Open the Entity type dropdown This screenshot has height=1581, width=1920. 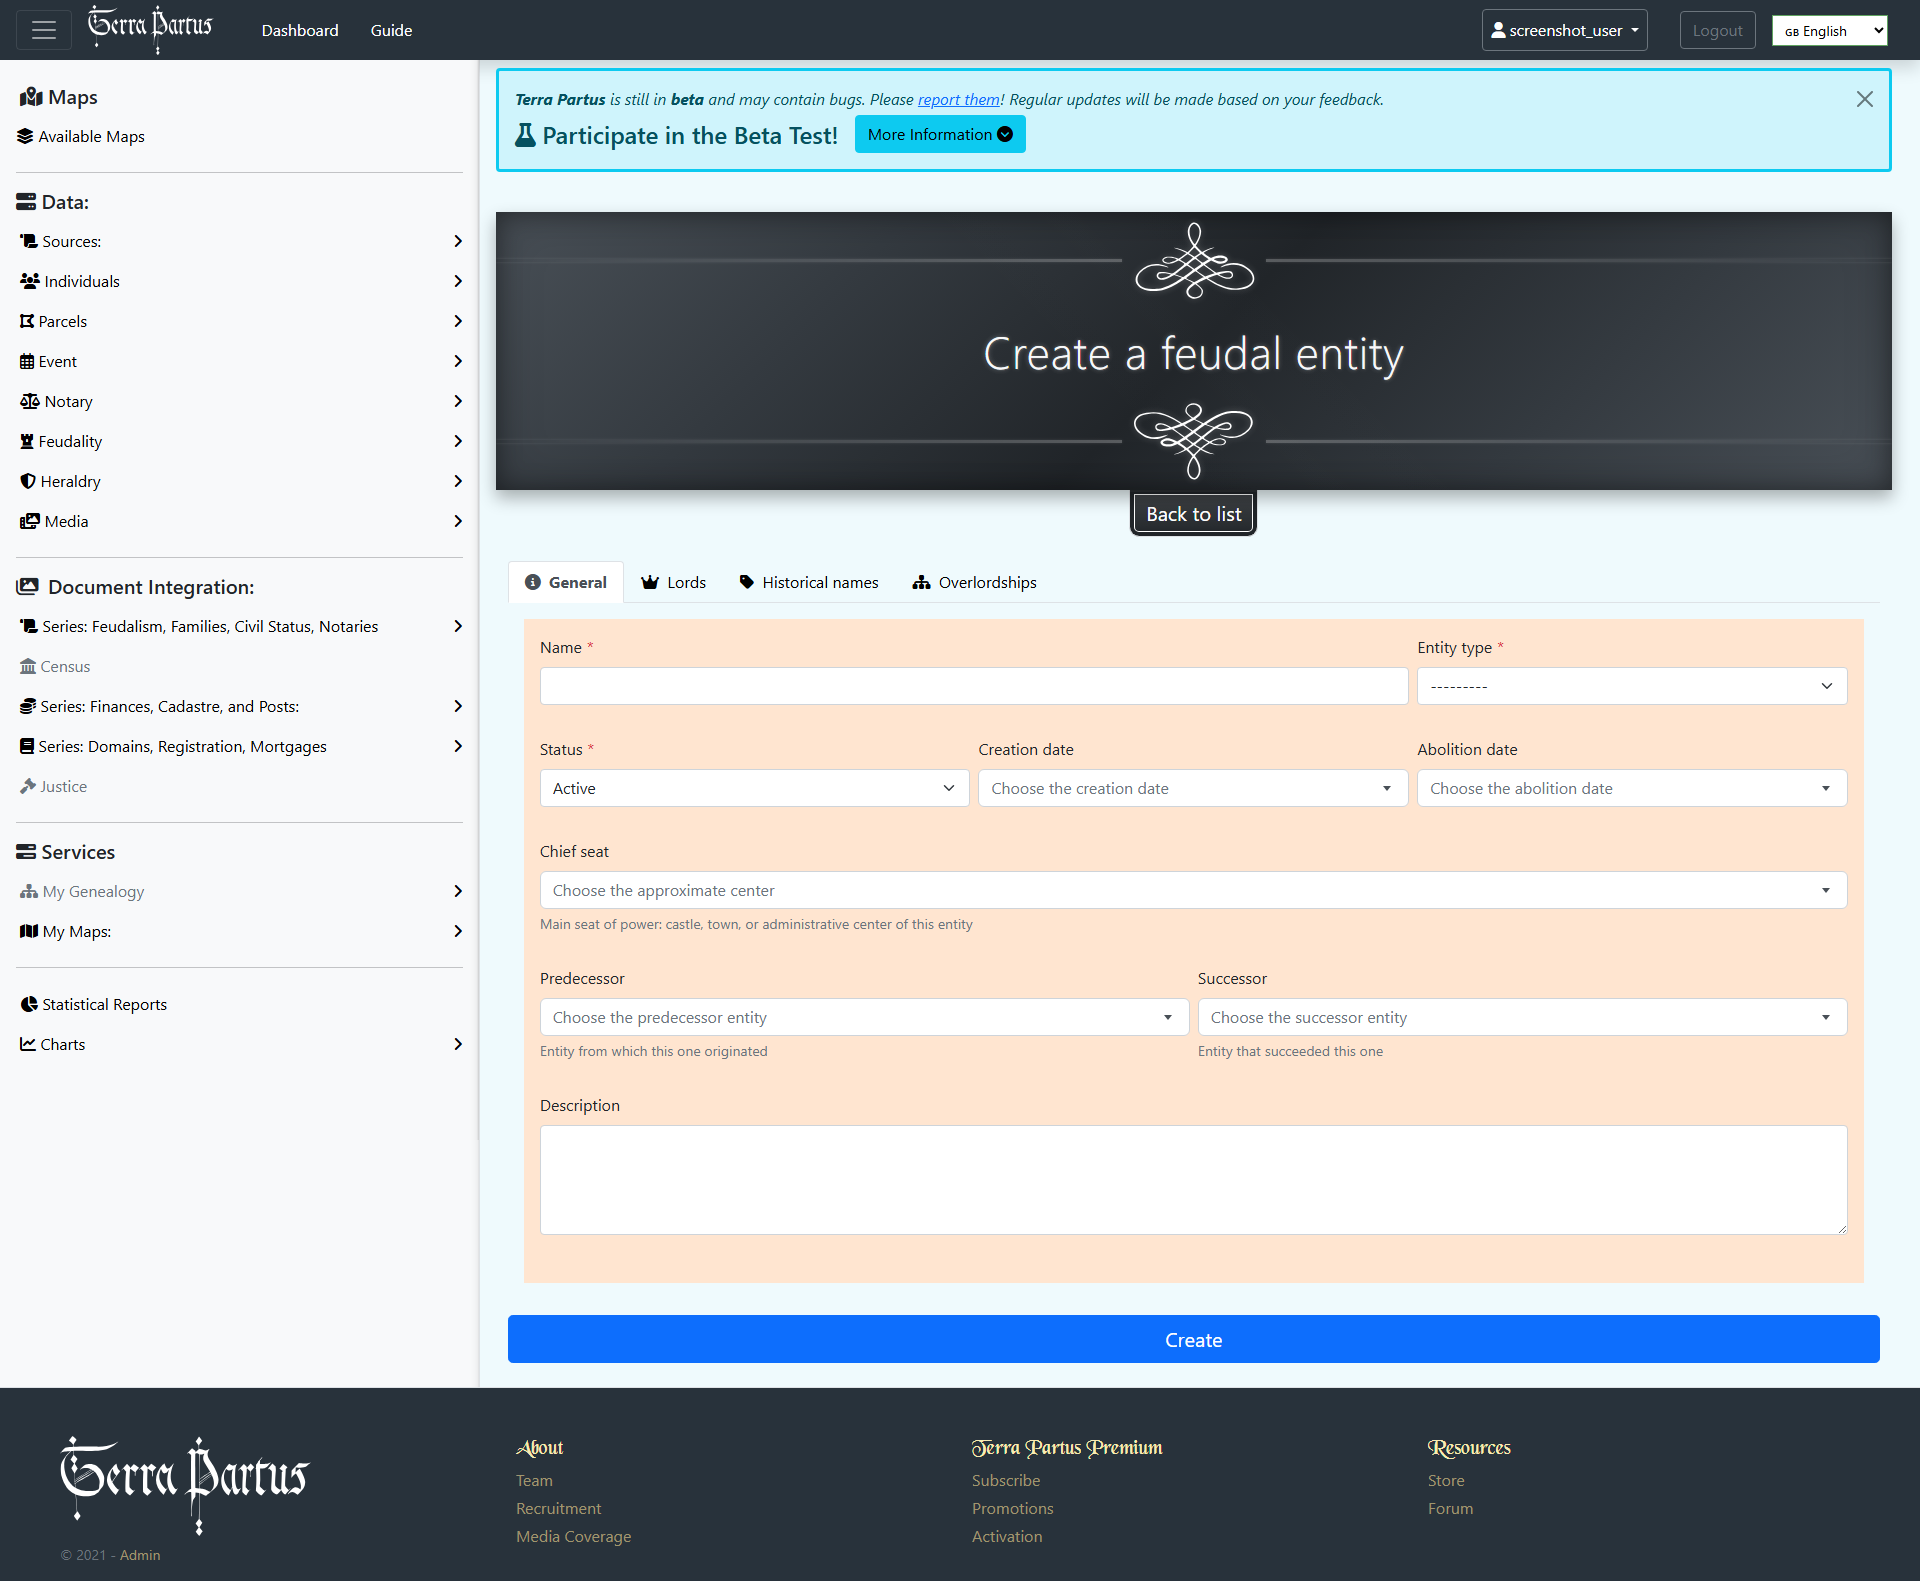(1631, 686)
